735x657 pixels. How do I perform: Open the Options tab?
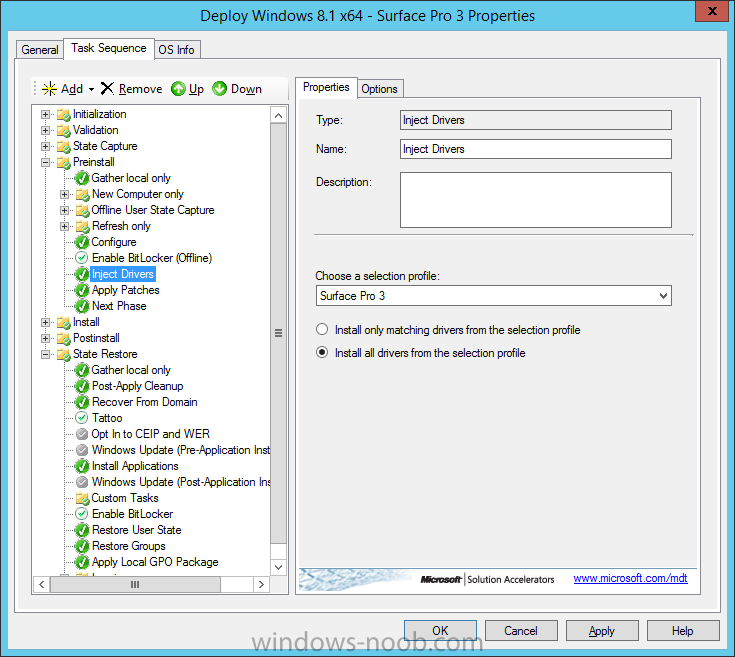[380, 89]
